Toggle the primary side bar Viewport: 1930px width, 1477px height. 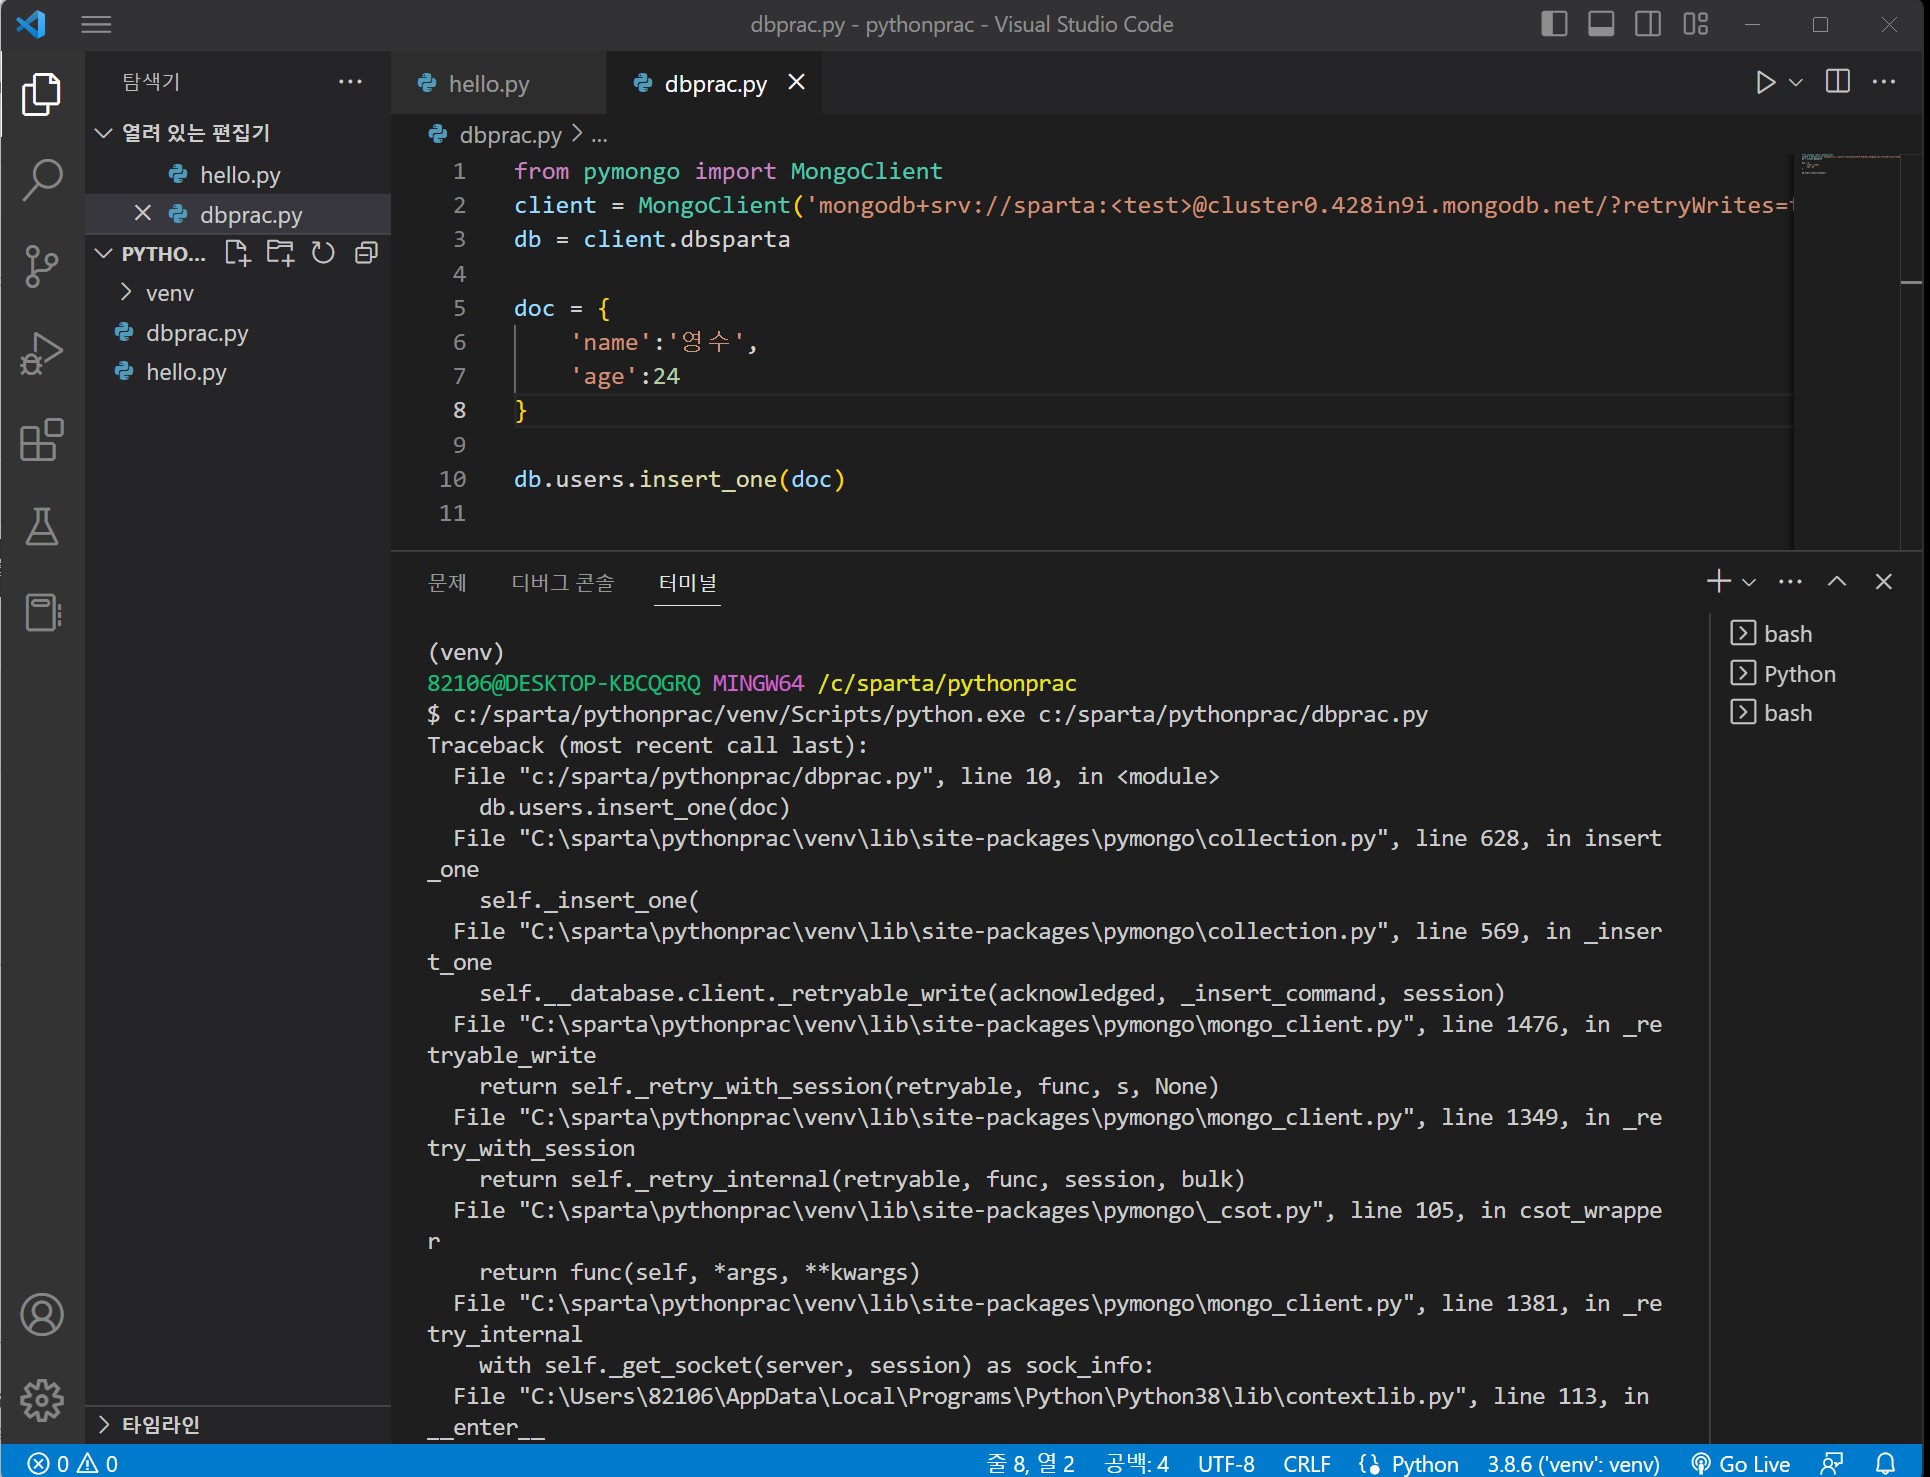click(1554, 24)
